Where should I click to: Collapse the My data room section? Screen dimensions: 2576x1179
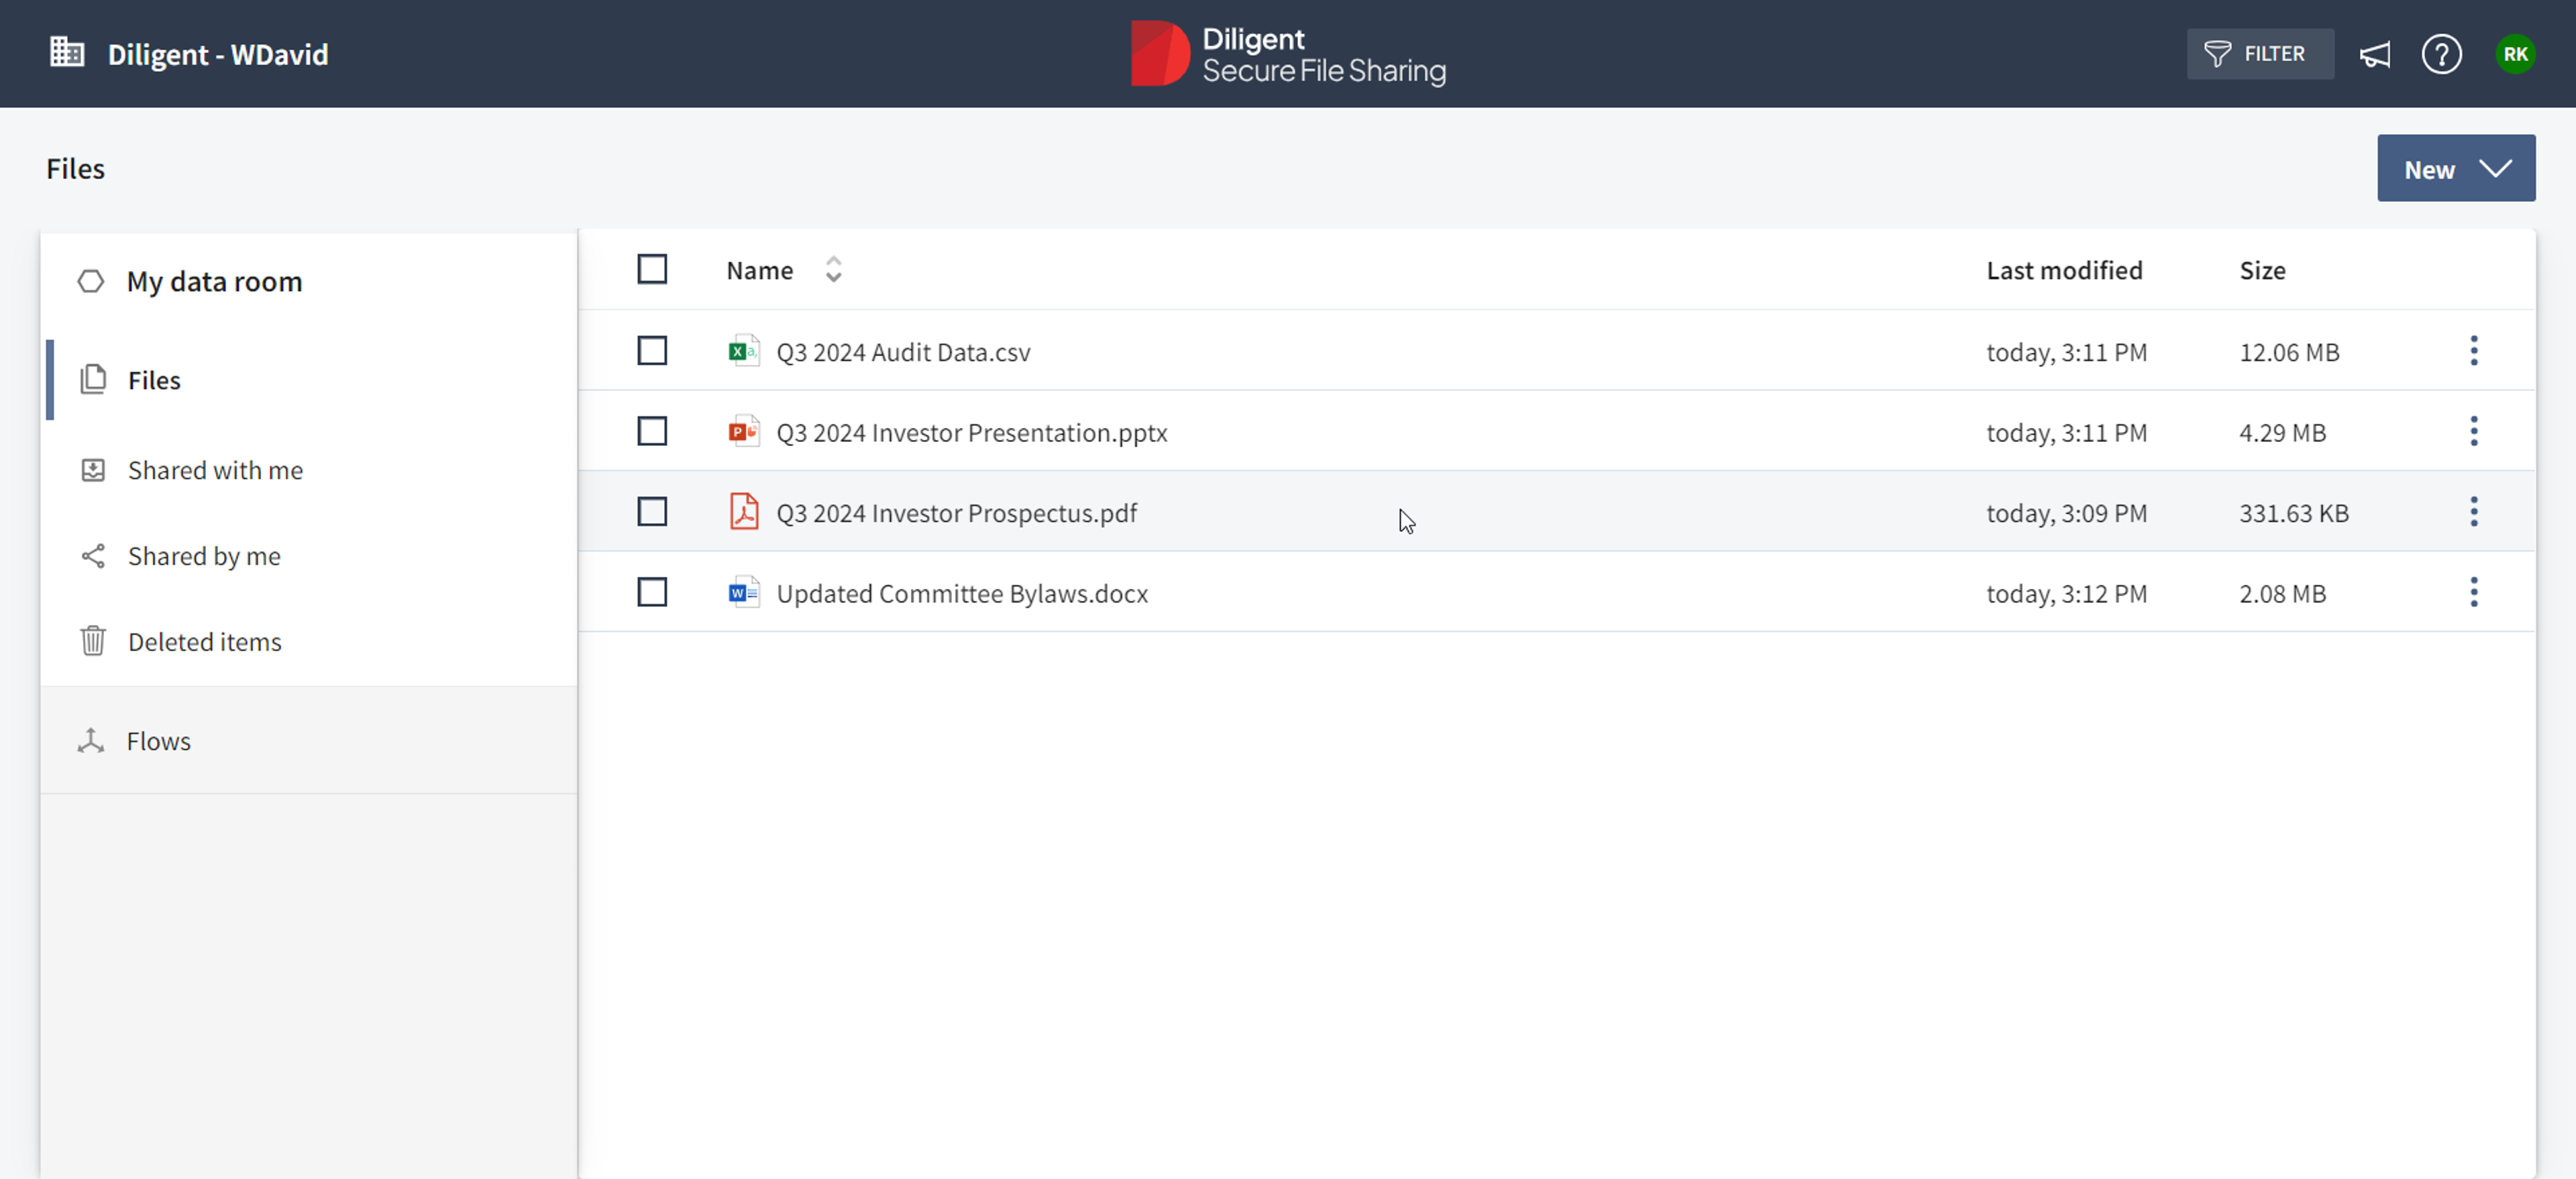coord(91,282)
